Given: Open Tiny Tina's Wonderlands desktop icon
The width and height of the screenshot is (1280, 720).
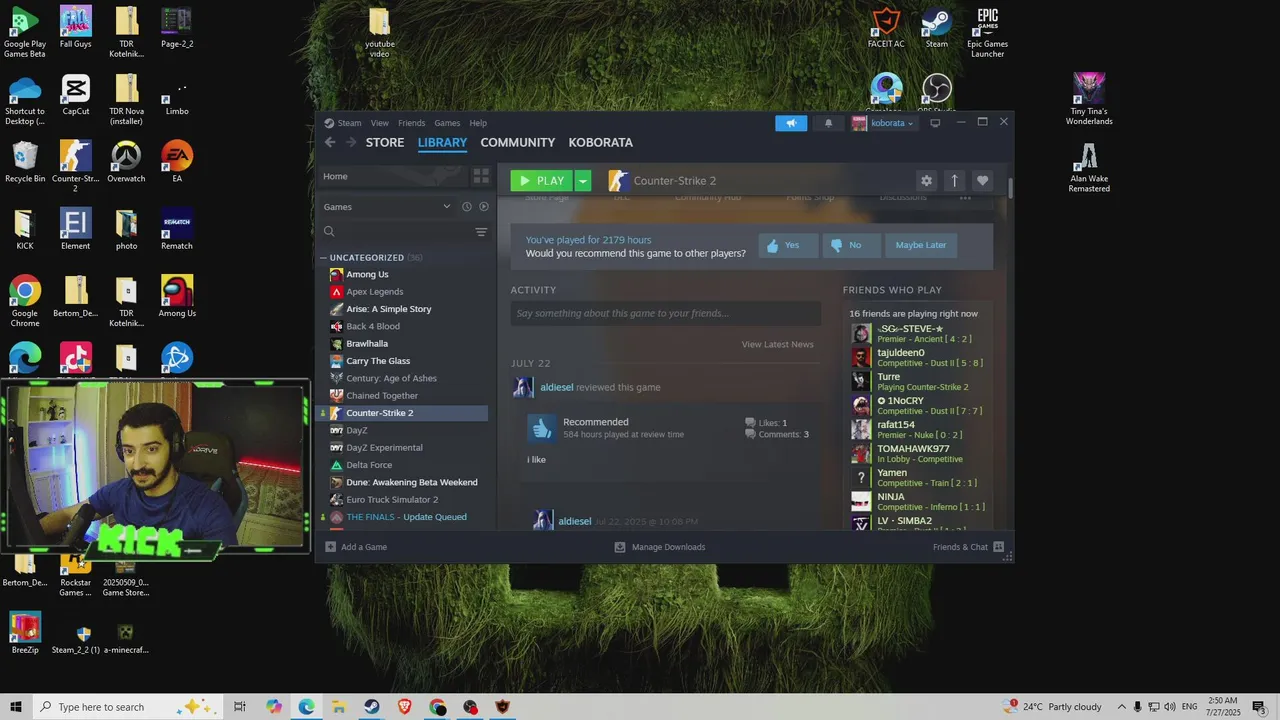Looking at the screenshot, I should click(1089, 100).
